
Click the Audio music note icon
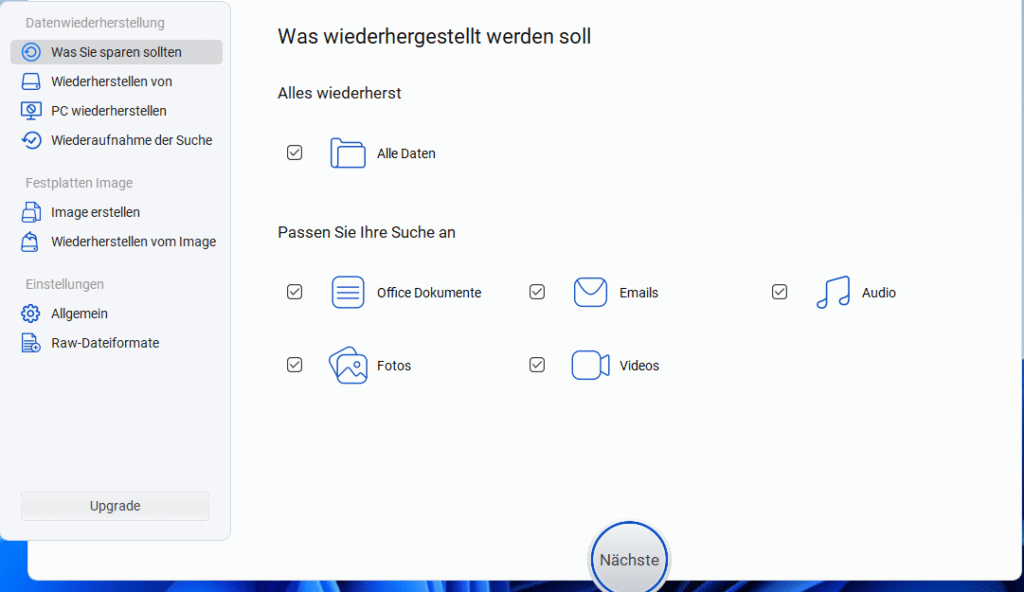click(832, 293)
